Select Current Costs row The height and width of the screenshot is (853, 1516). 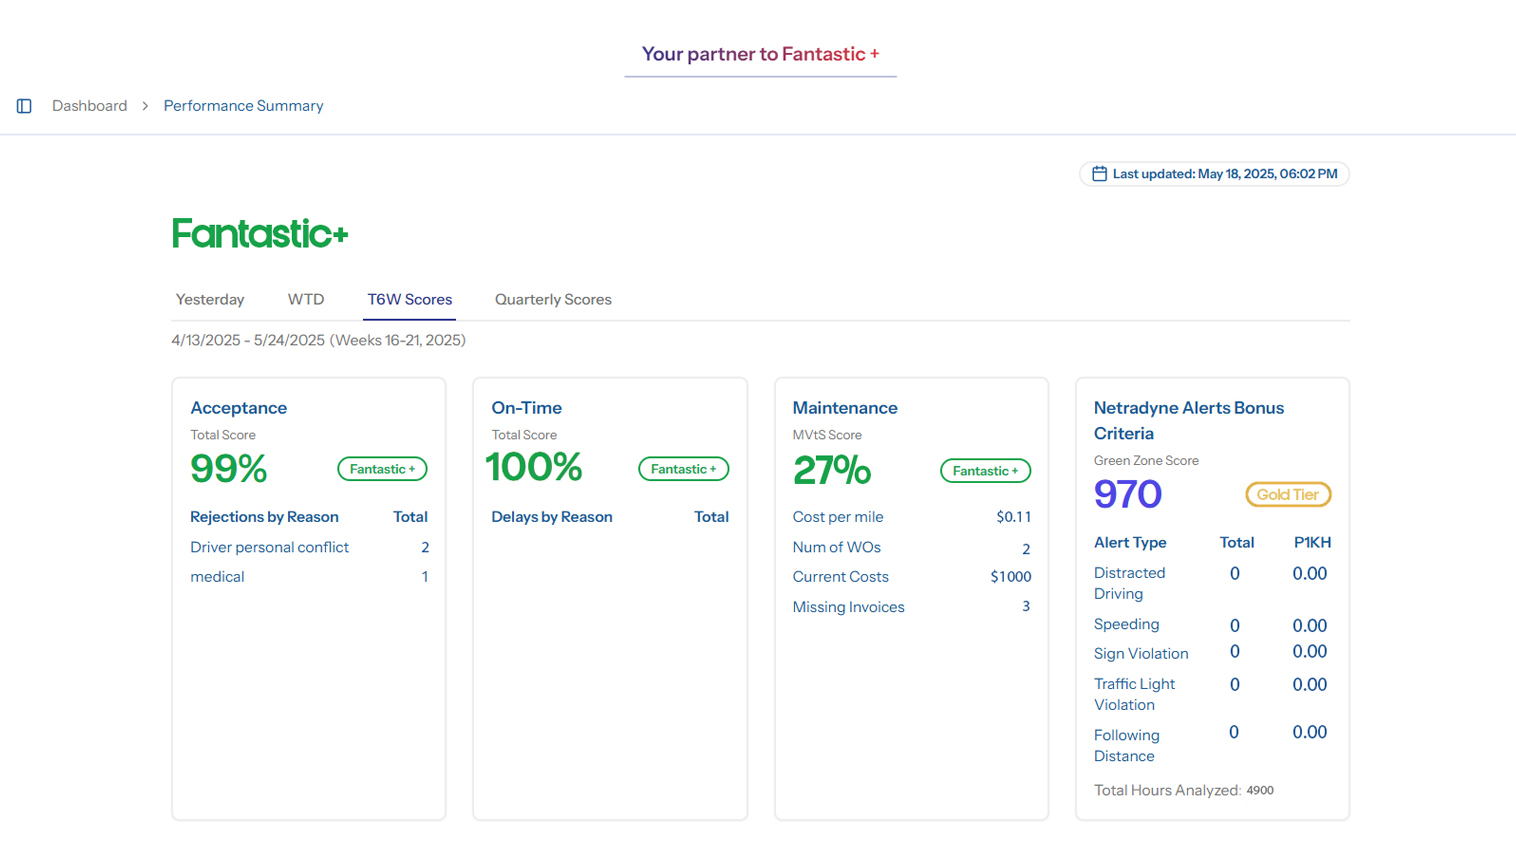[911, 577]
